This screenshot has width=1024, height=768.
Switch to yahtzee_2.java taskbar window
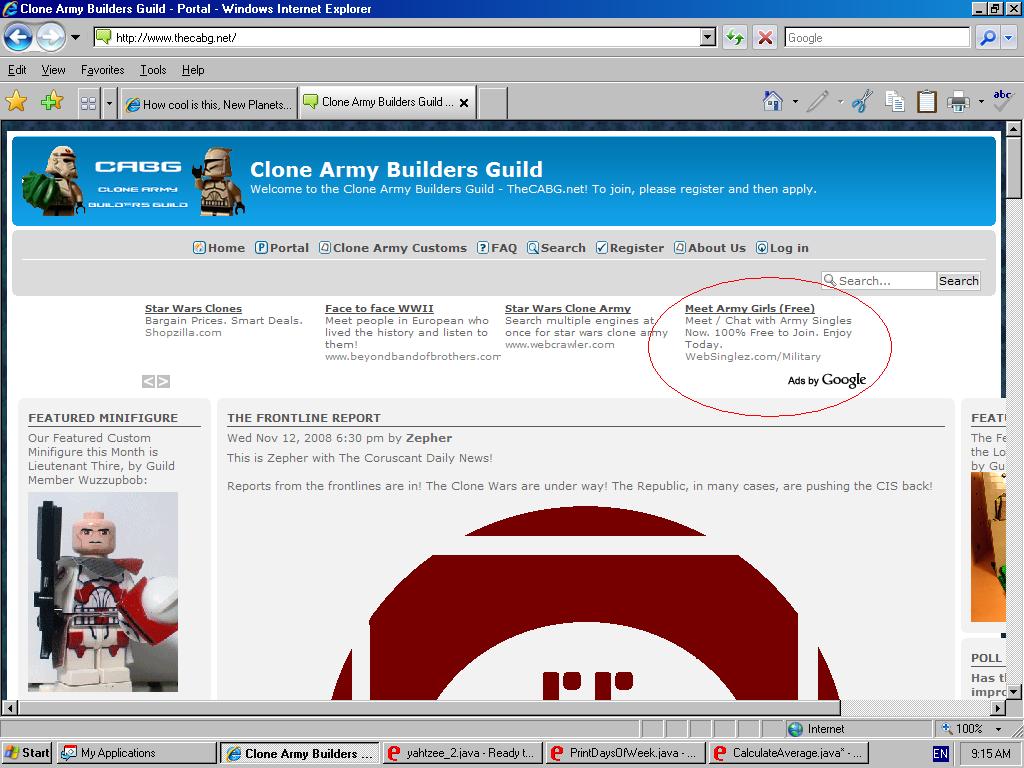point(462,753)
